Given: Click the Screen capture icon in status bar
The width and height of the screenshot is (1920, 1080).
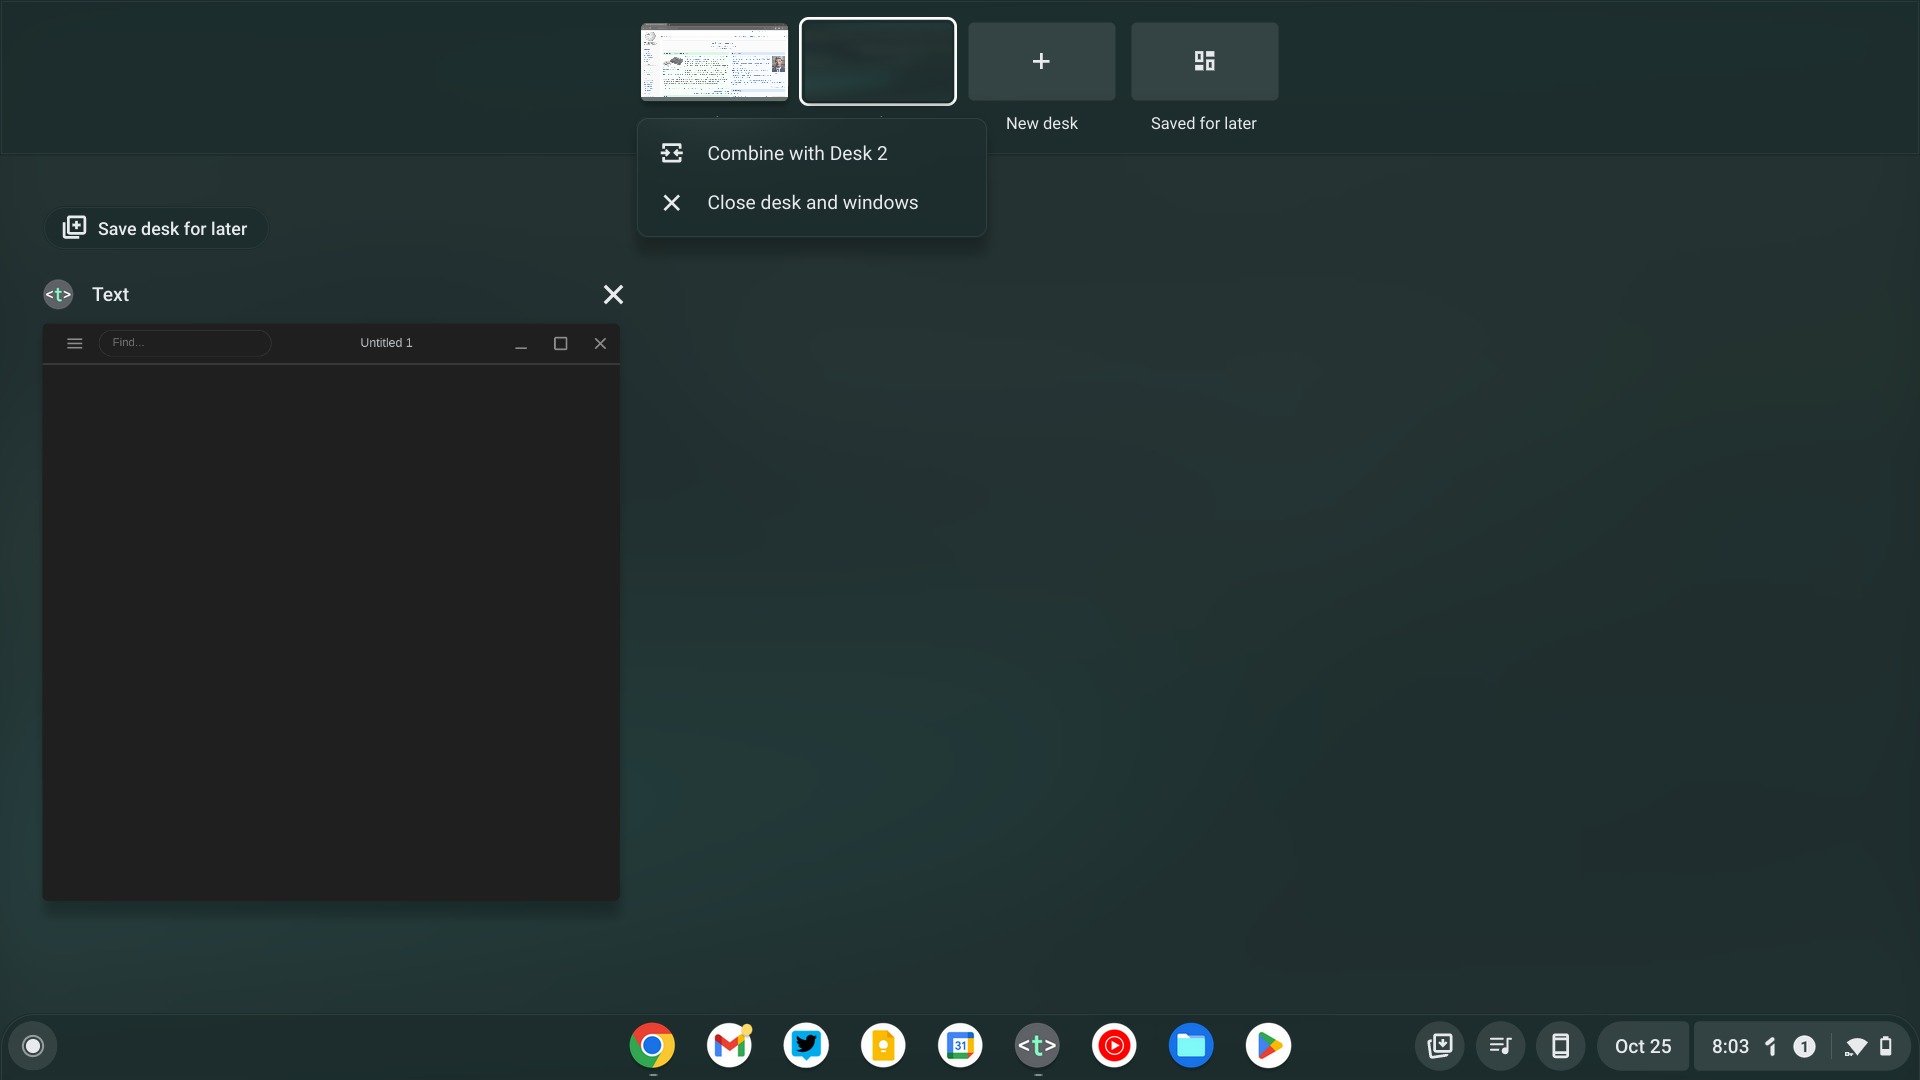Looking at the screenshot, I should pos(1439,1046).
